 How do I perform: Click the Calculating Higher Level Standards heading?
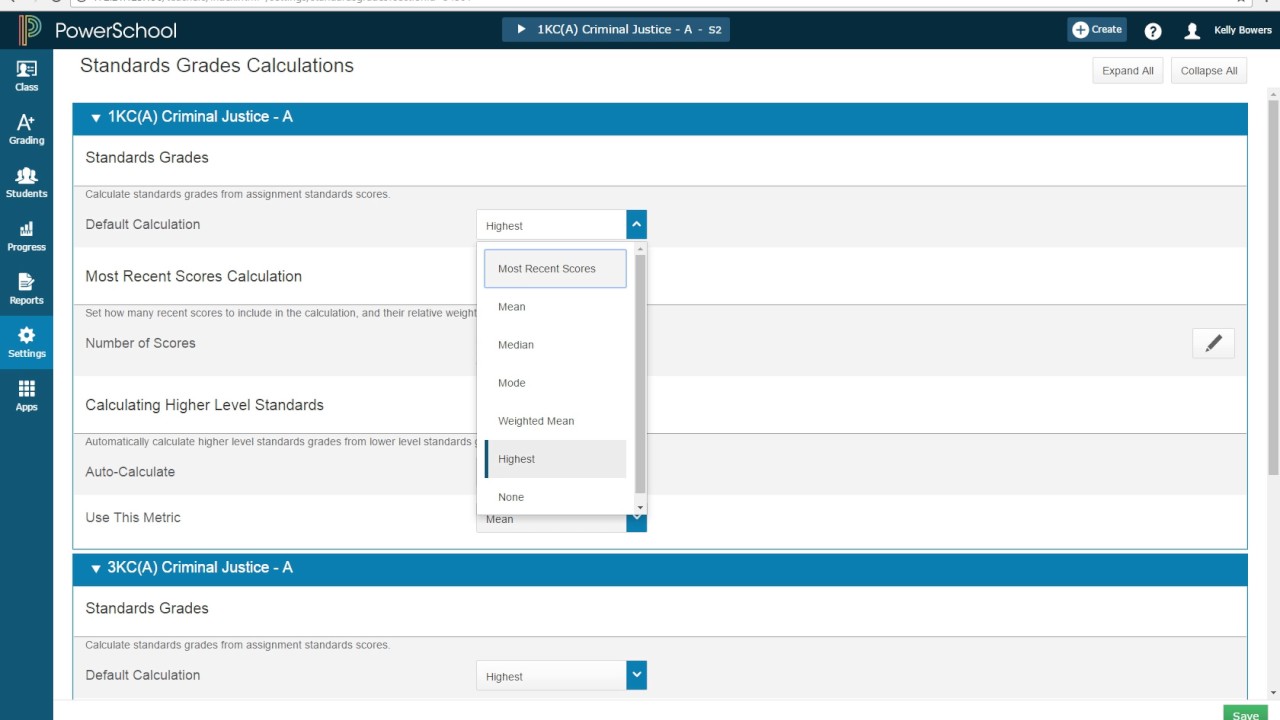(x=204, y=405)
